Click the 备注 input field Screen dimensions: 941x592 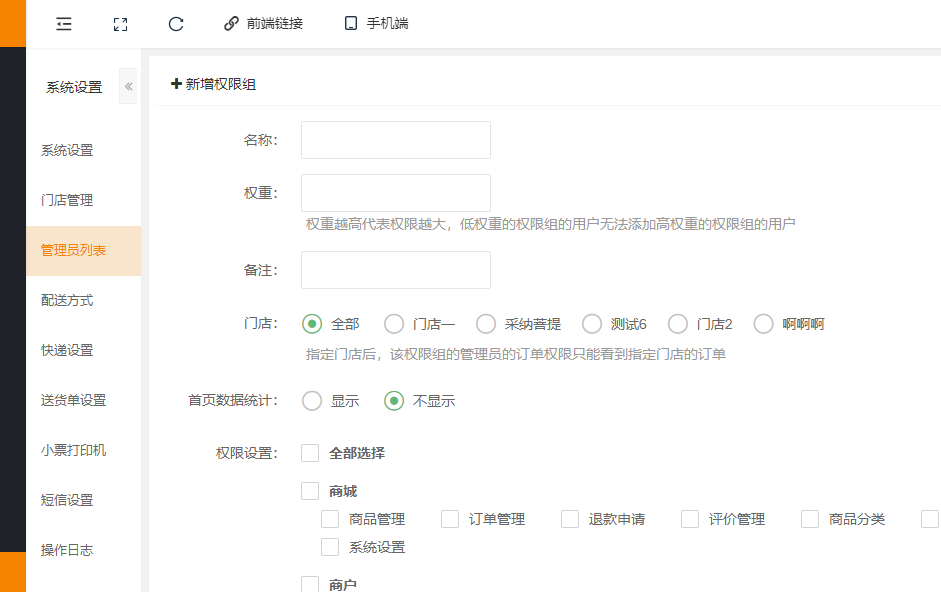(x=395, y=270)
